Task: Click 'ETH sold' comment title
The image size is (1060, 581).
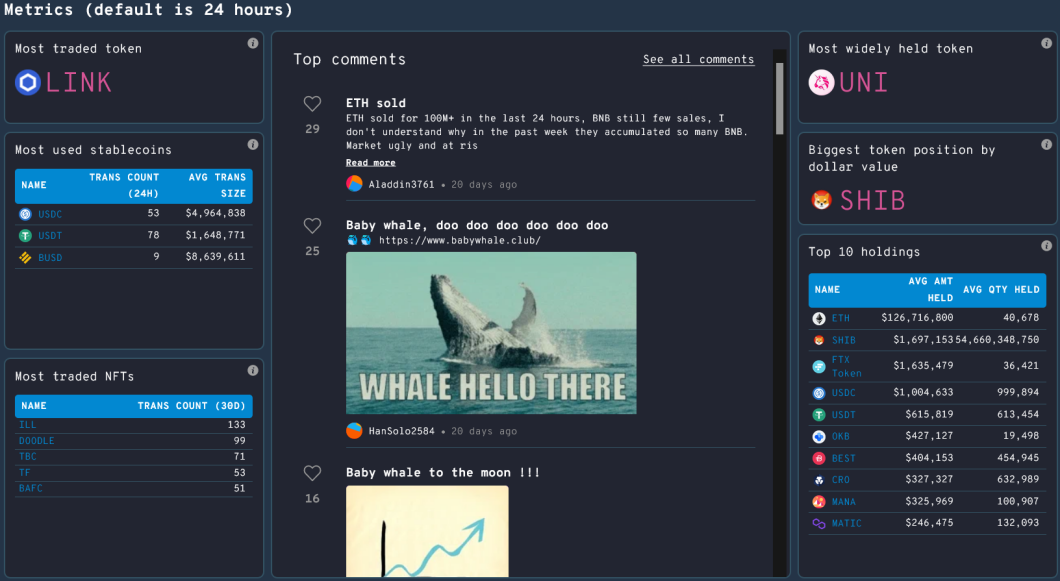Action: pyautogui.click(x=376, y=103)
